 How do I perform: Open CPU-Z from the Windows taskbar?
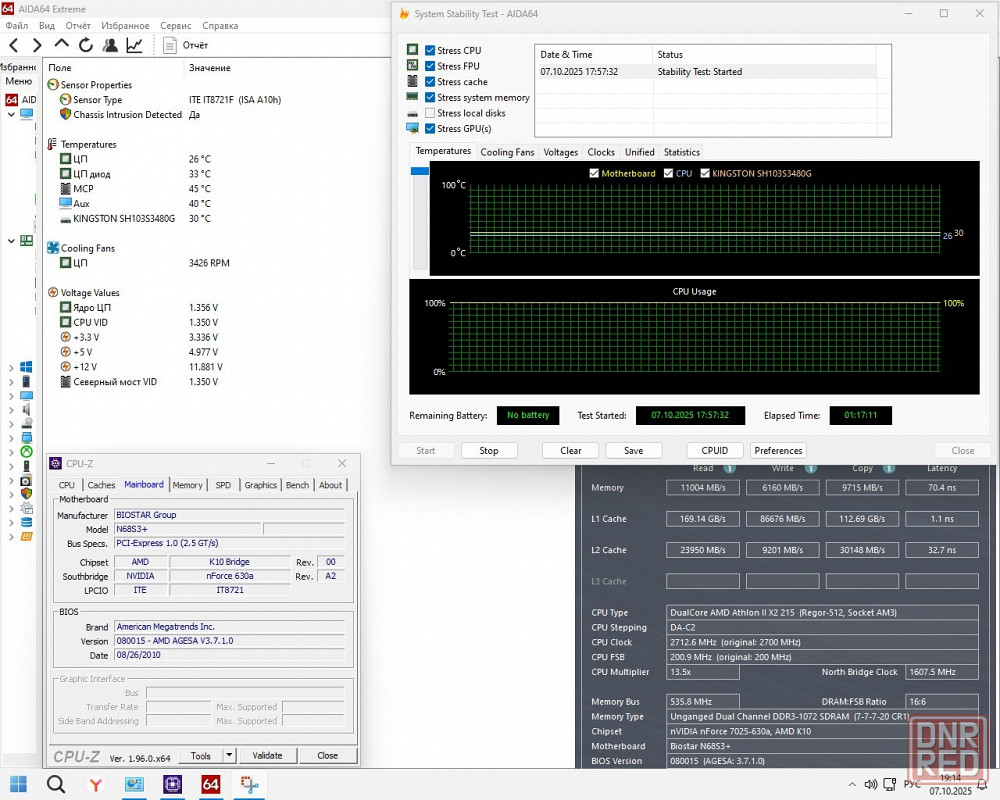(x=172, y=784)
